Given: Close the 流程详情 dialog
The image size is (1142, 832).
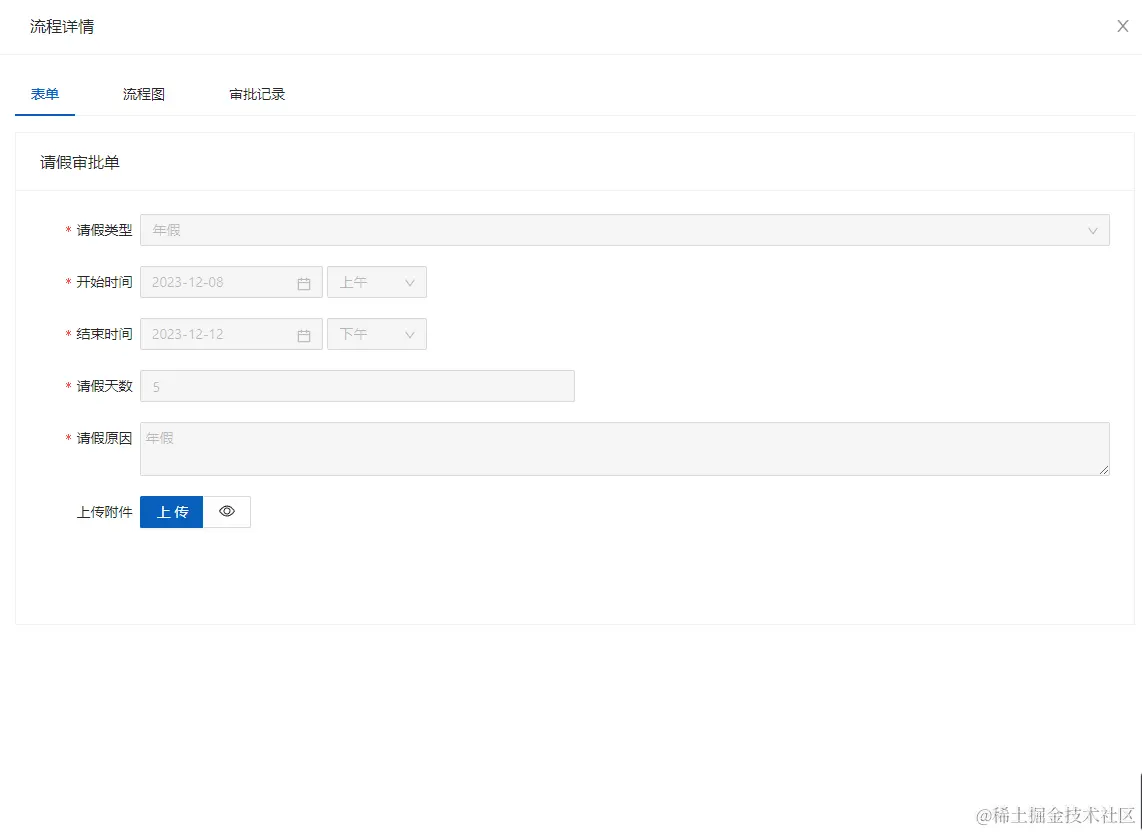Looking at the screenshot, I should (1122, 26).
